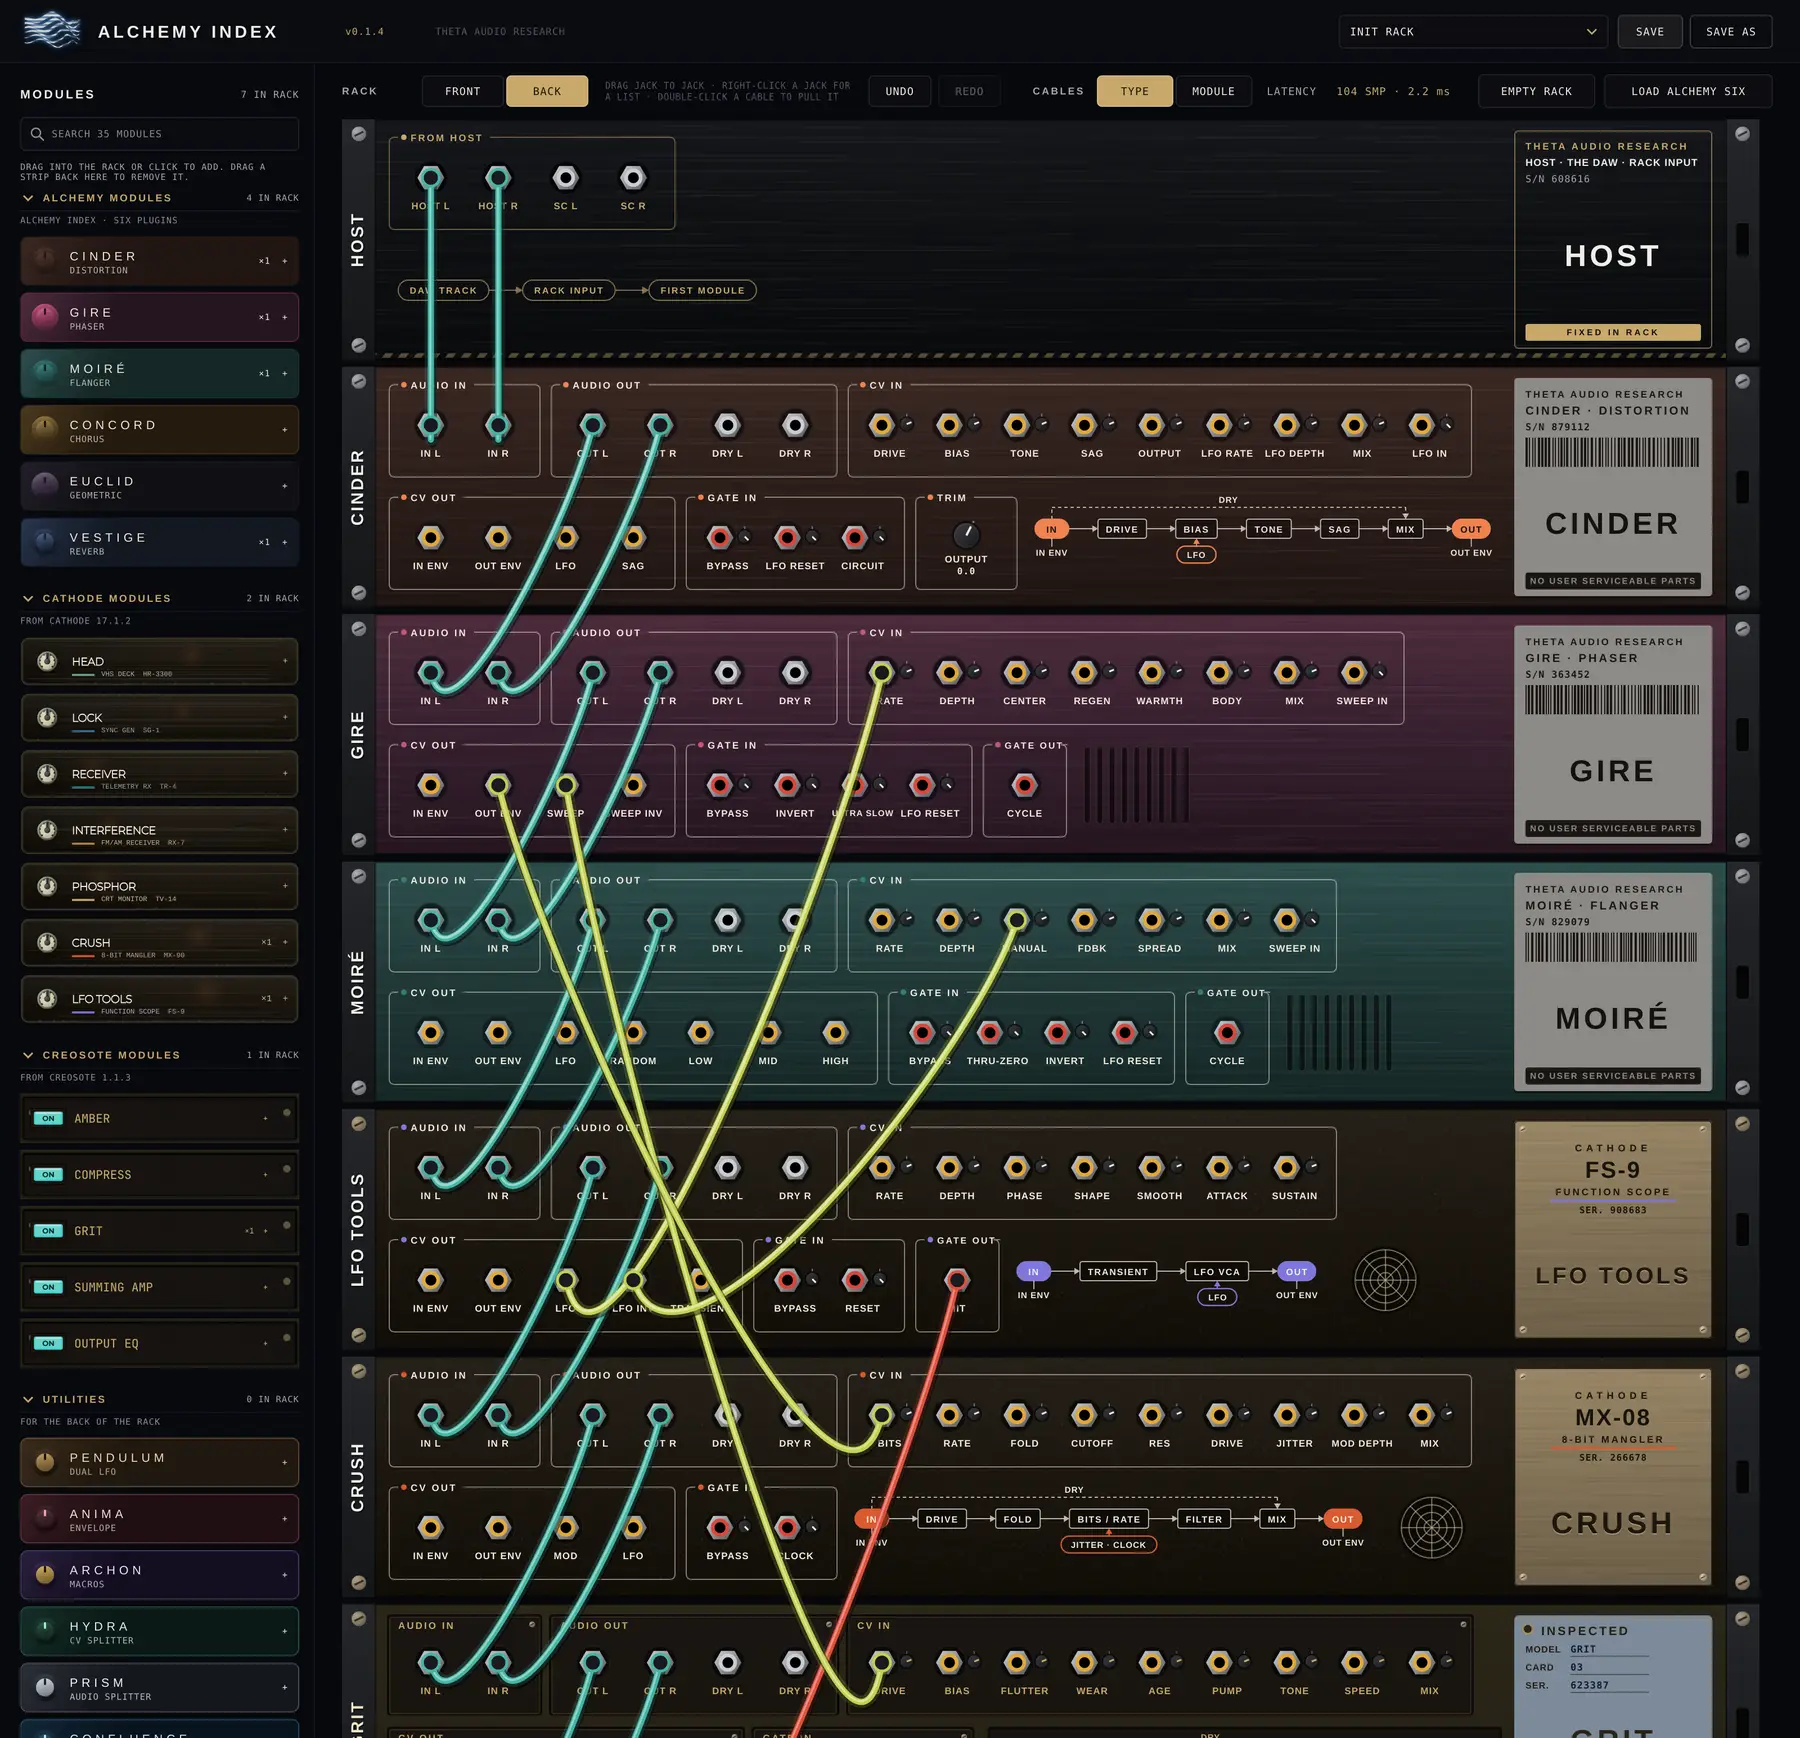Toggle COMPRESS module ON switch

coord(48,1174)
